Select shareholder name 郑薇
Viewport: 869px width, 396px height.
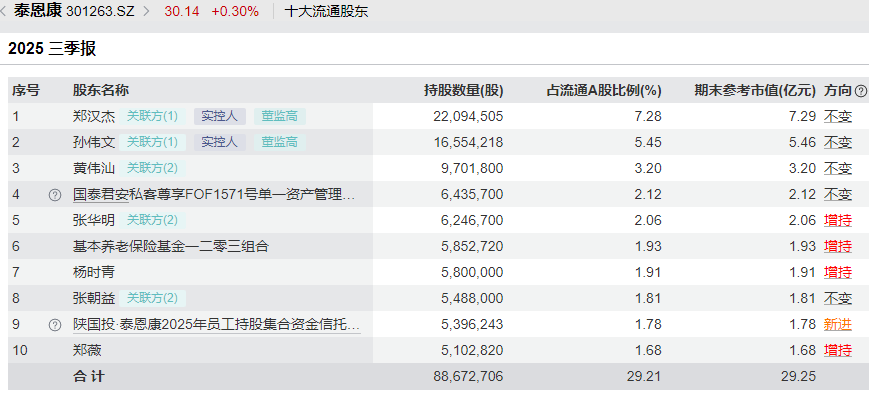88,351
